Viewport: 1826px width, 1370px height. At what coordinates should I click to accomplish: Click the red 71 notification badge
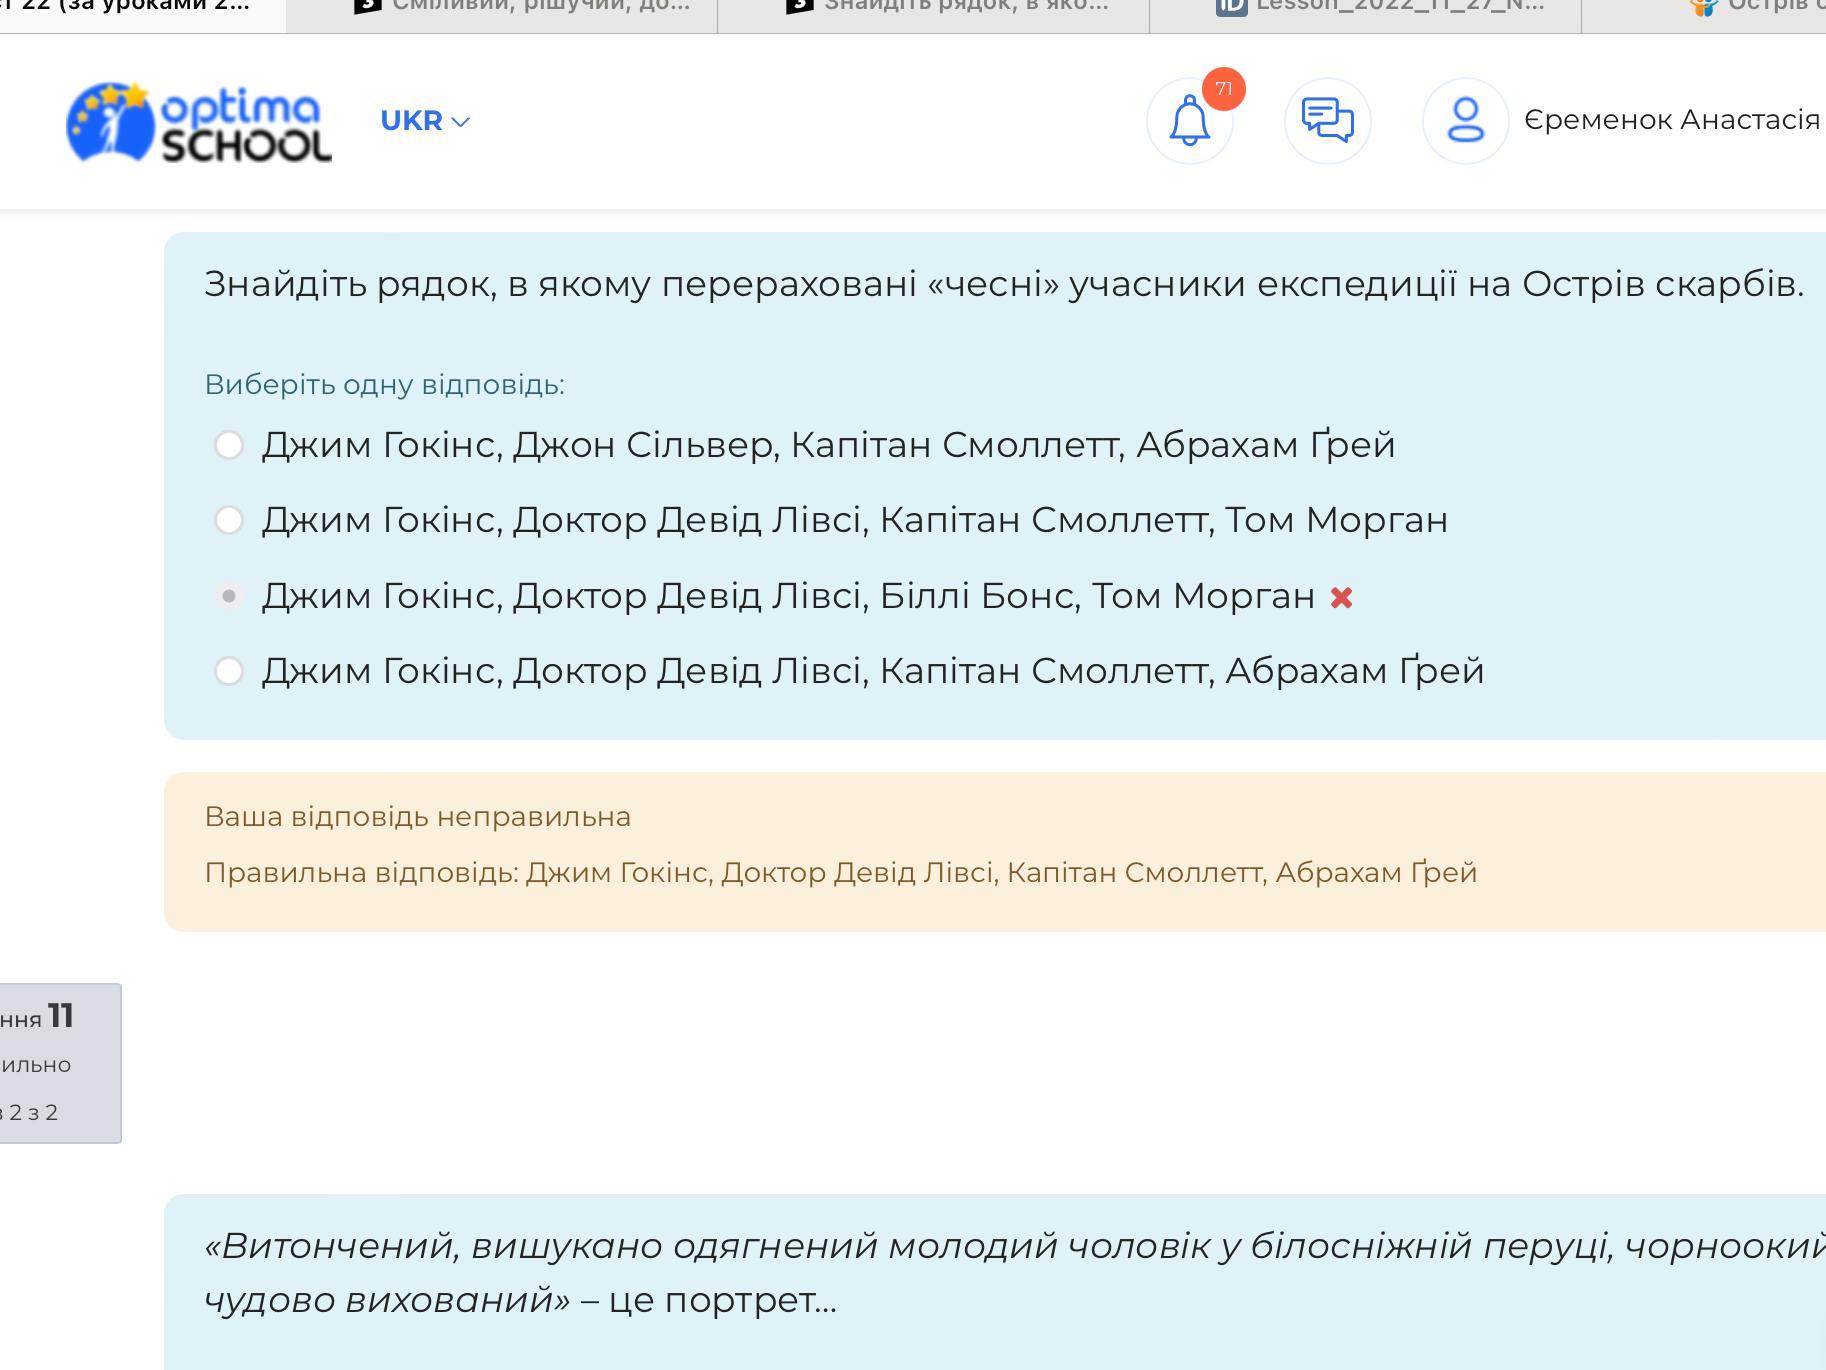[1223, 89]
